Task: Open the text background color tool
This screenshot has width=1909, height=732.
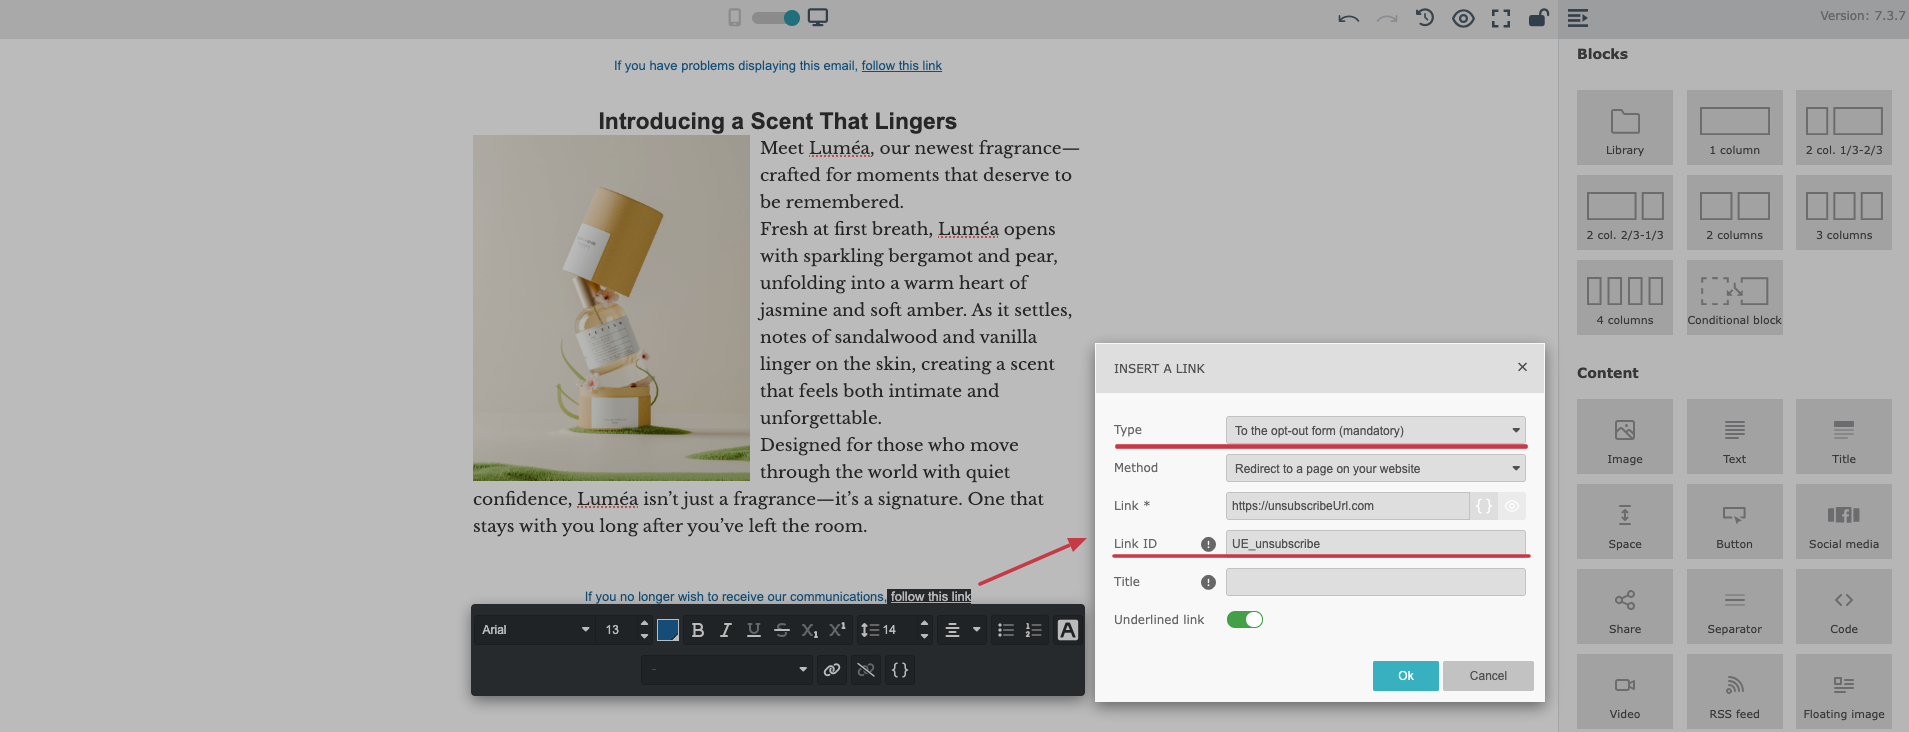Action: [1068, 630]
